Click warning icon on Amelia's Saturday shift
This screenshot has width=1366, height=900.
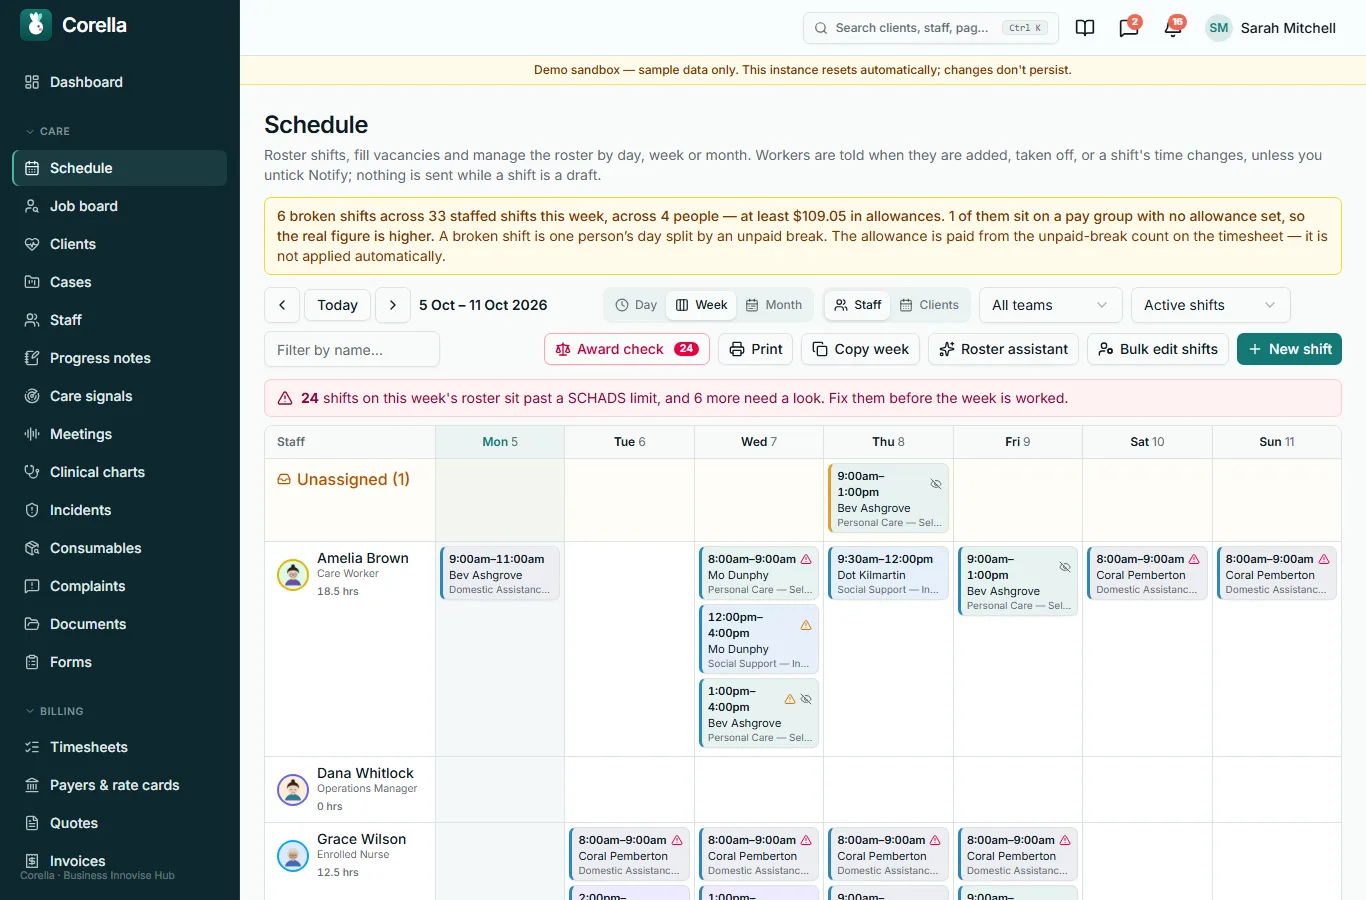pos(1194,559)
